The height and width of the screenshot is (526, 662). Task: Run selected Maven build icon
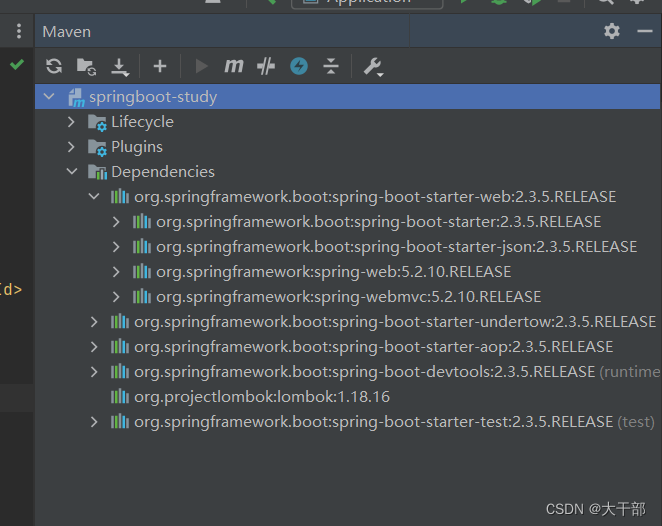pos(201,66)
